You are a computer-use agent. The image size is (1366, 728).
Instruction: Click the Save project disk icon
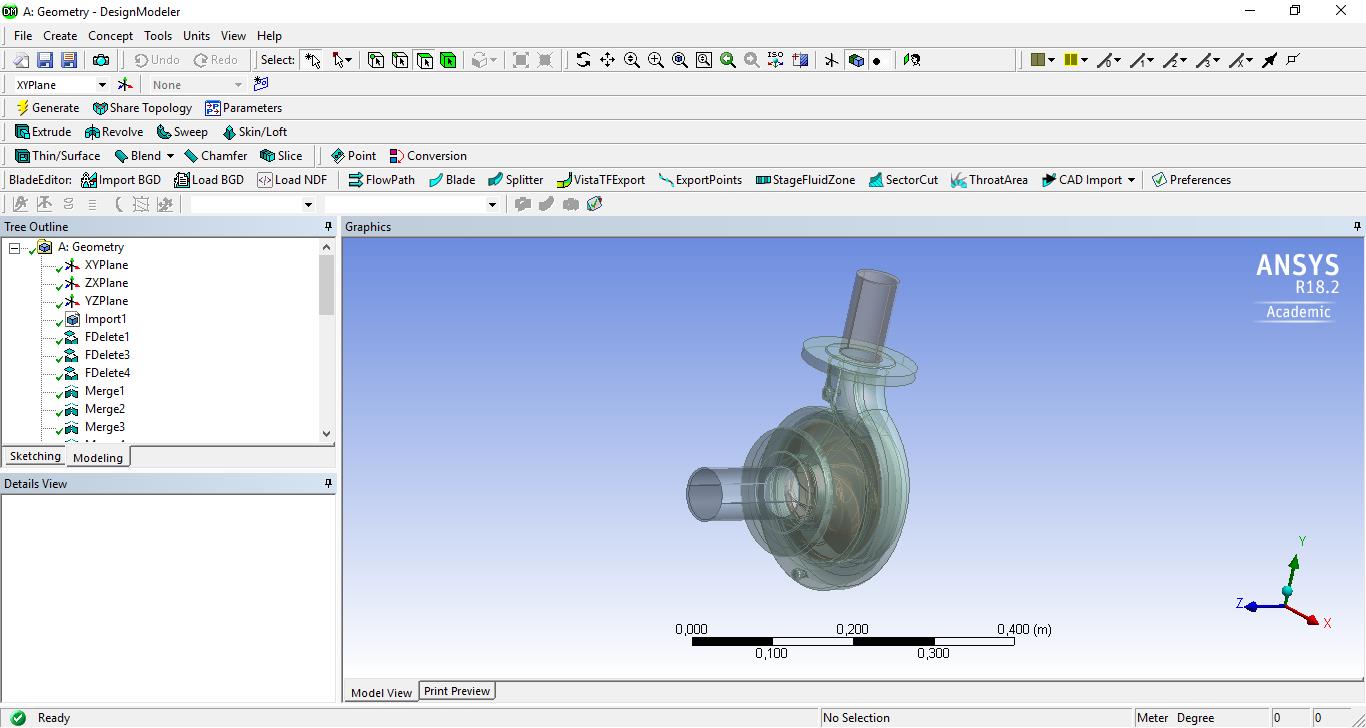pyautogui.click(x=45, y=60)
